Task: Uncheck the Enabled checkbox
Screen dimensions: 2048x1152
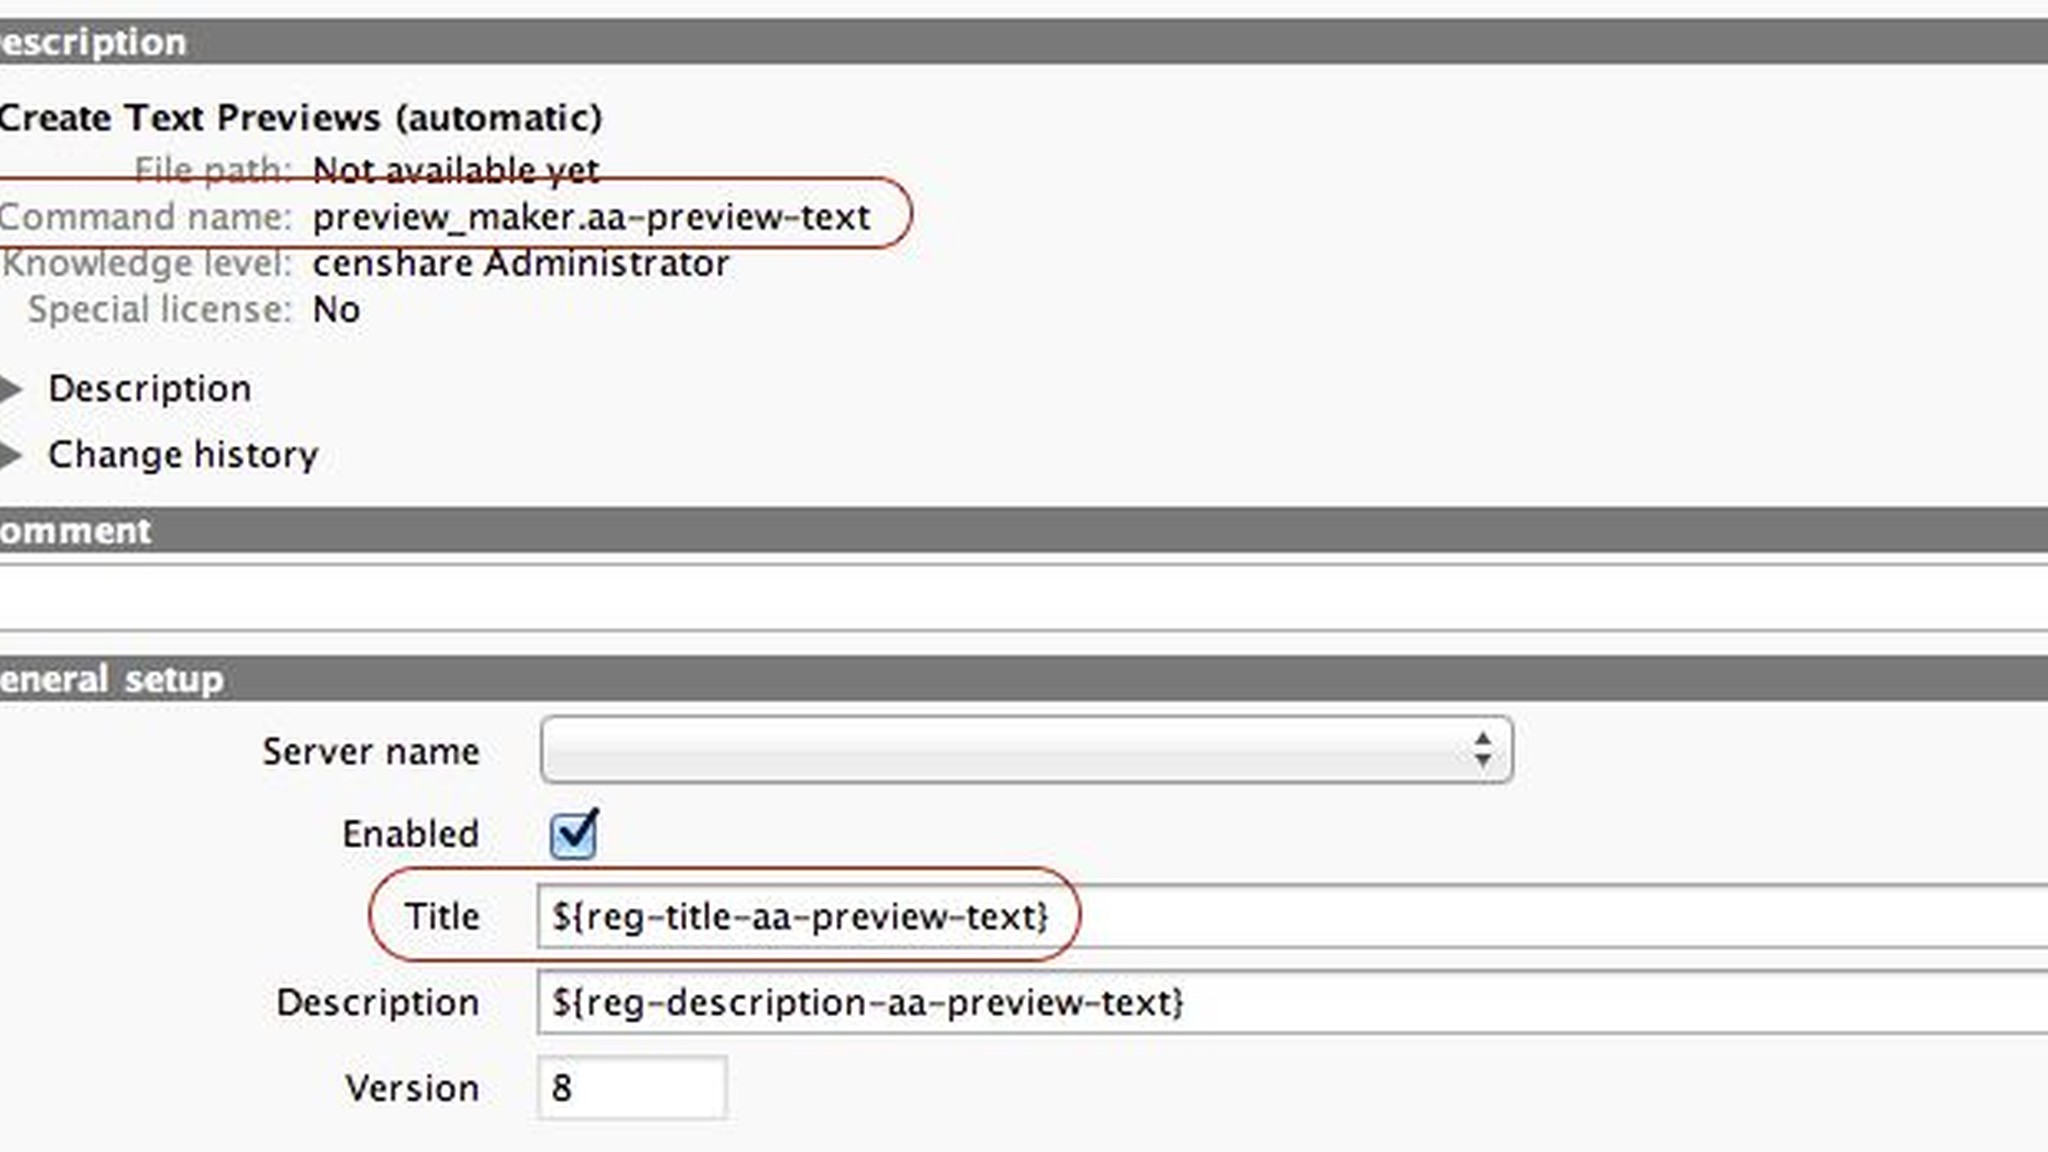Action: tap(573, 834)
